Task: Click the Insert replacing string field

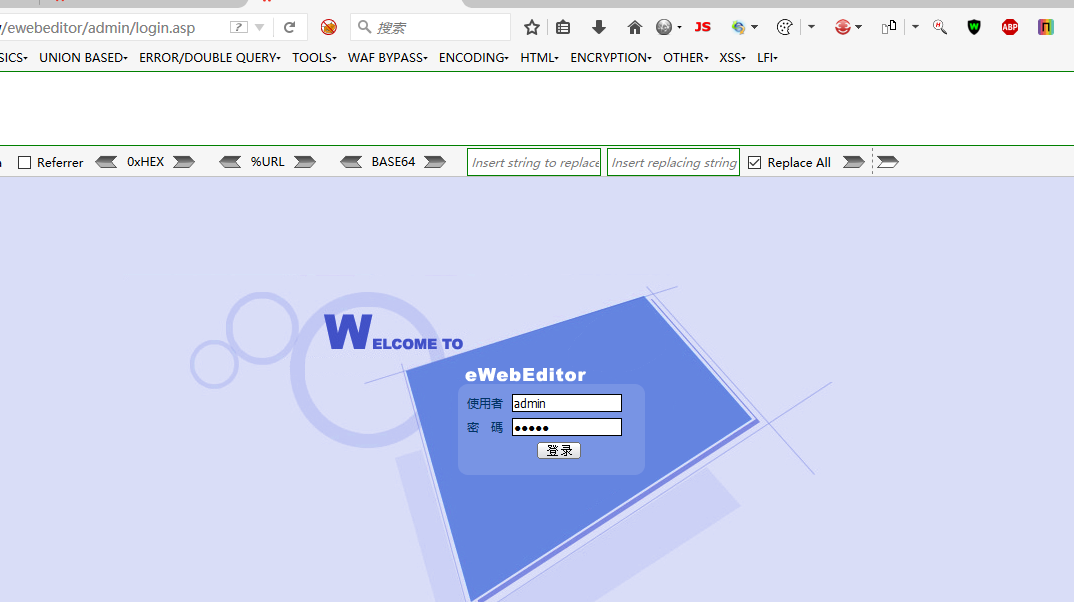Action: tap(673, 162)
